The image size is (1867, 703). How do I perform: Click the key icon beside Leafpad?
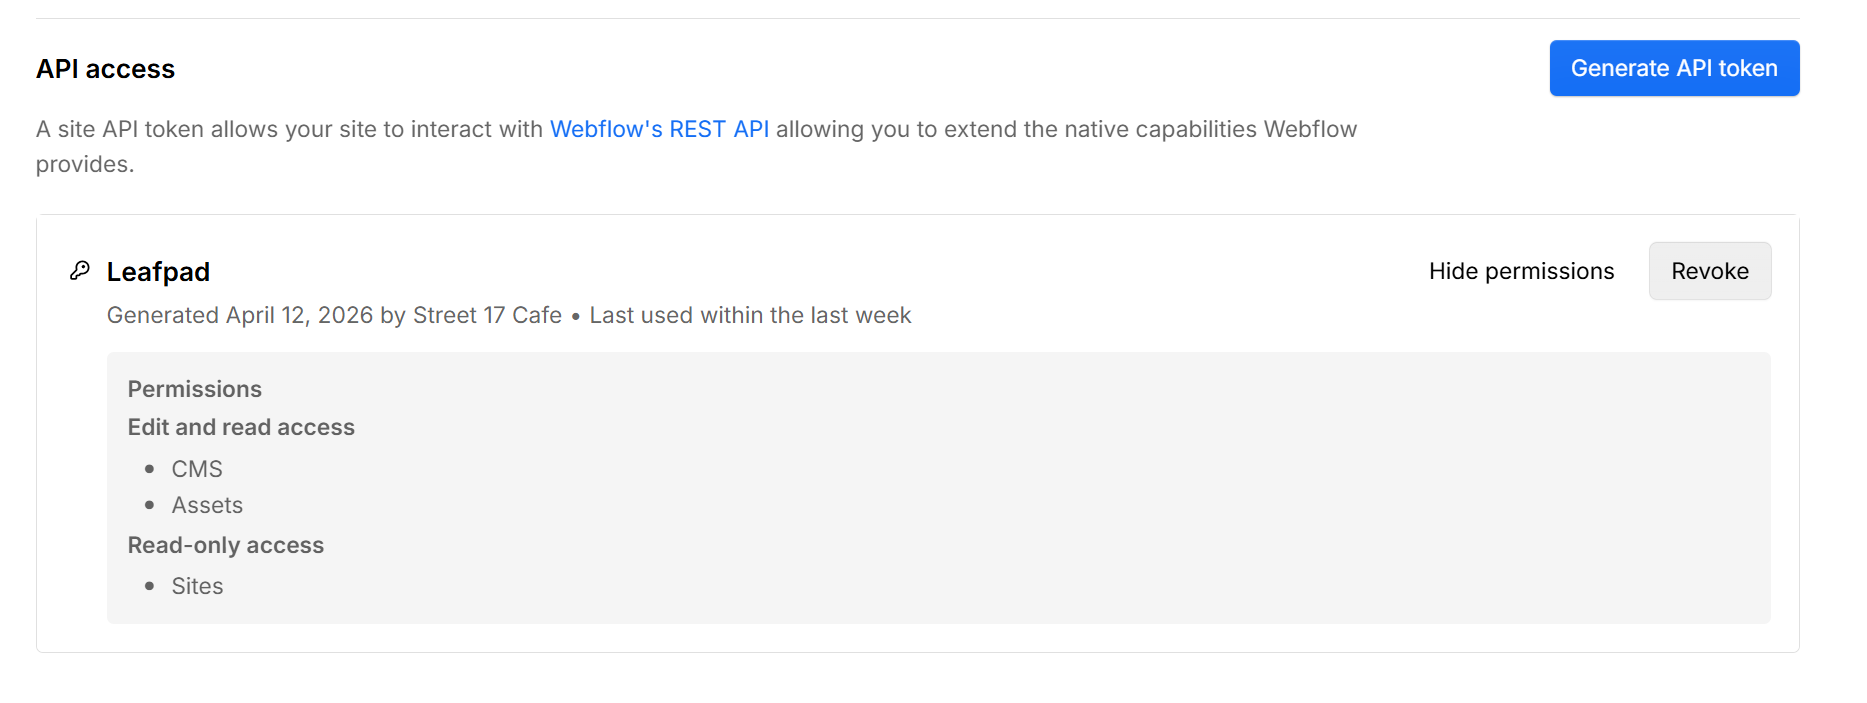click(80, 270)
